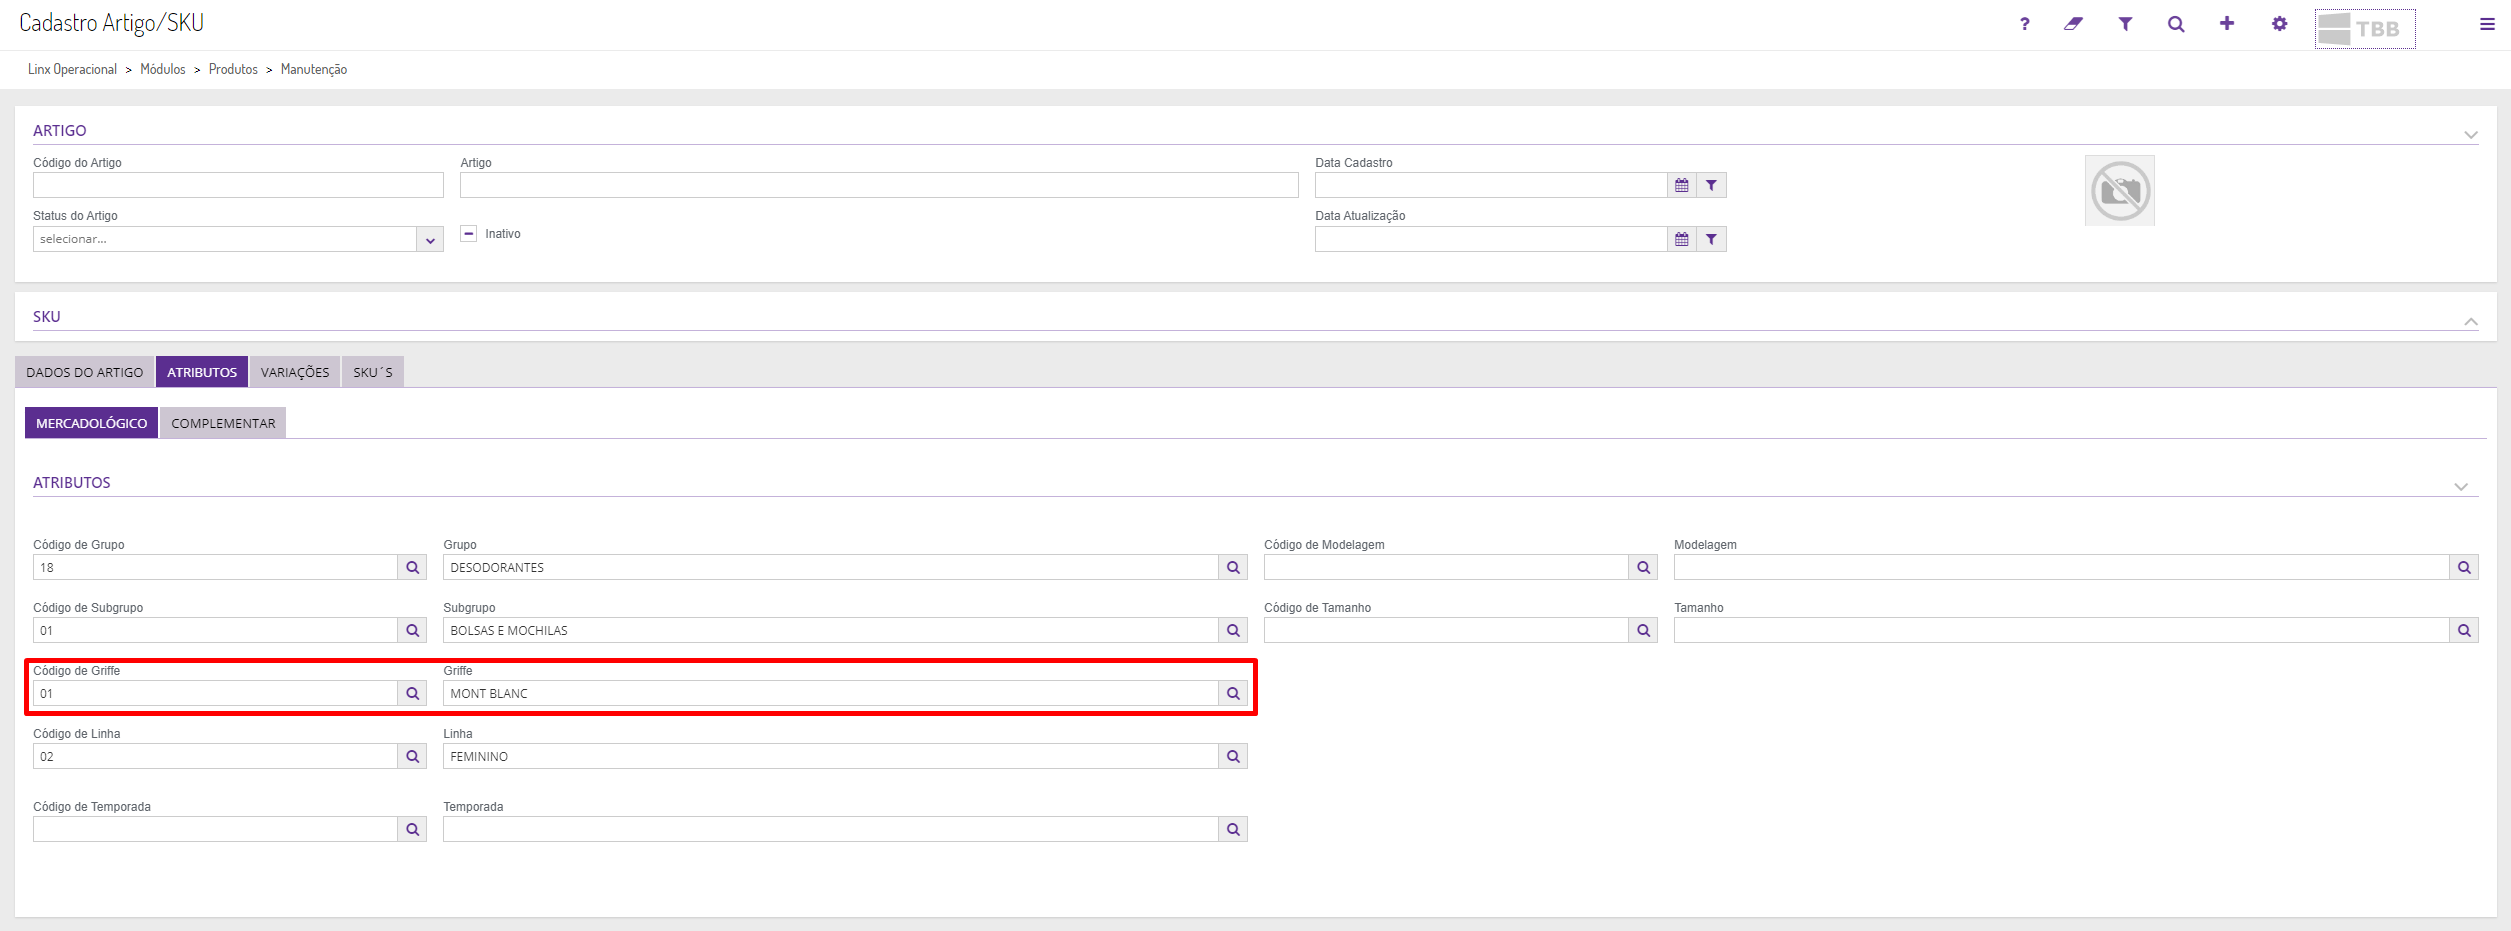Image resolution: width=2511 pixels, height=931 pixels.
Task: Click the Código do Artigo input field
Action: [238, 185]
